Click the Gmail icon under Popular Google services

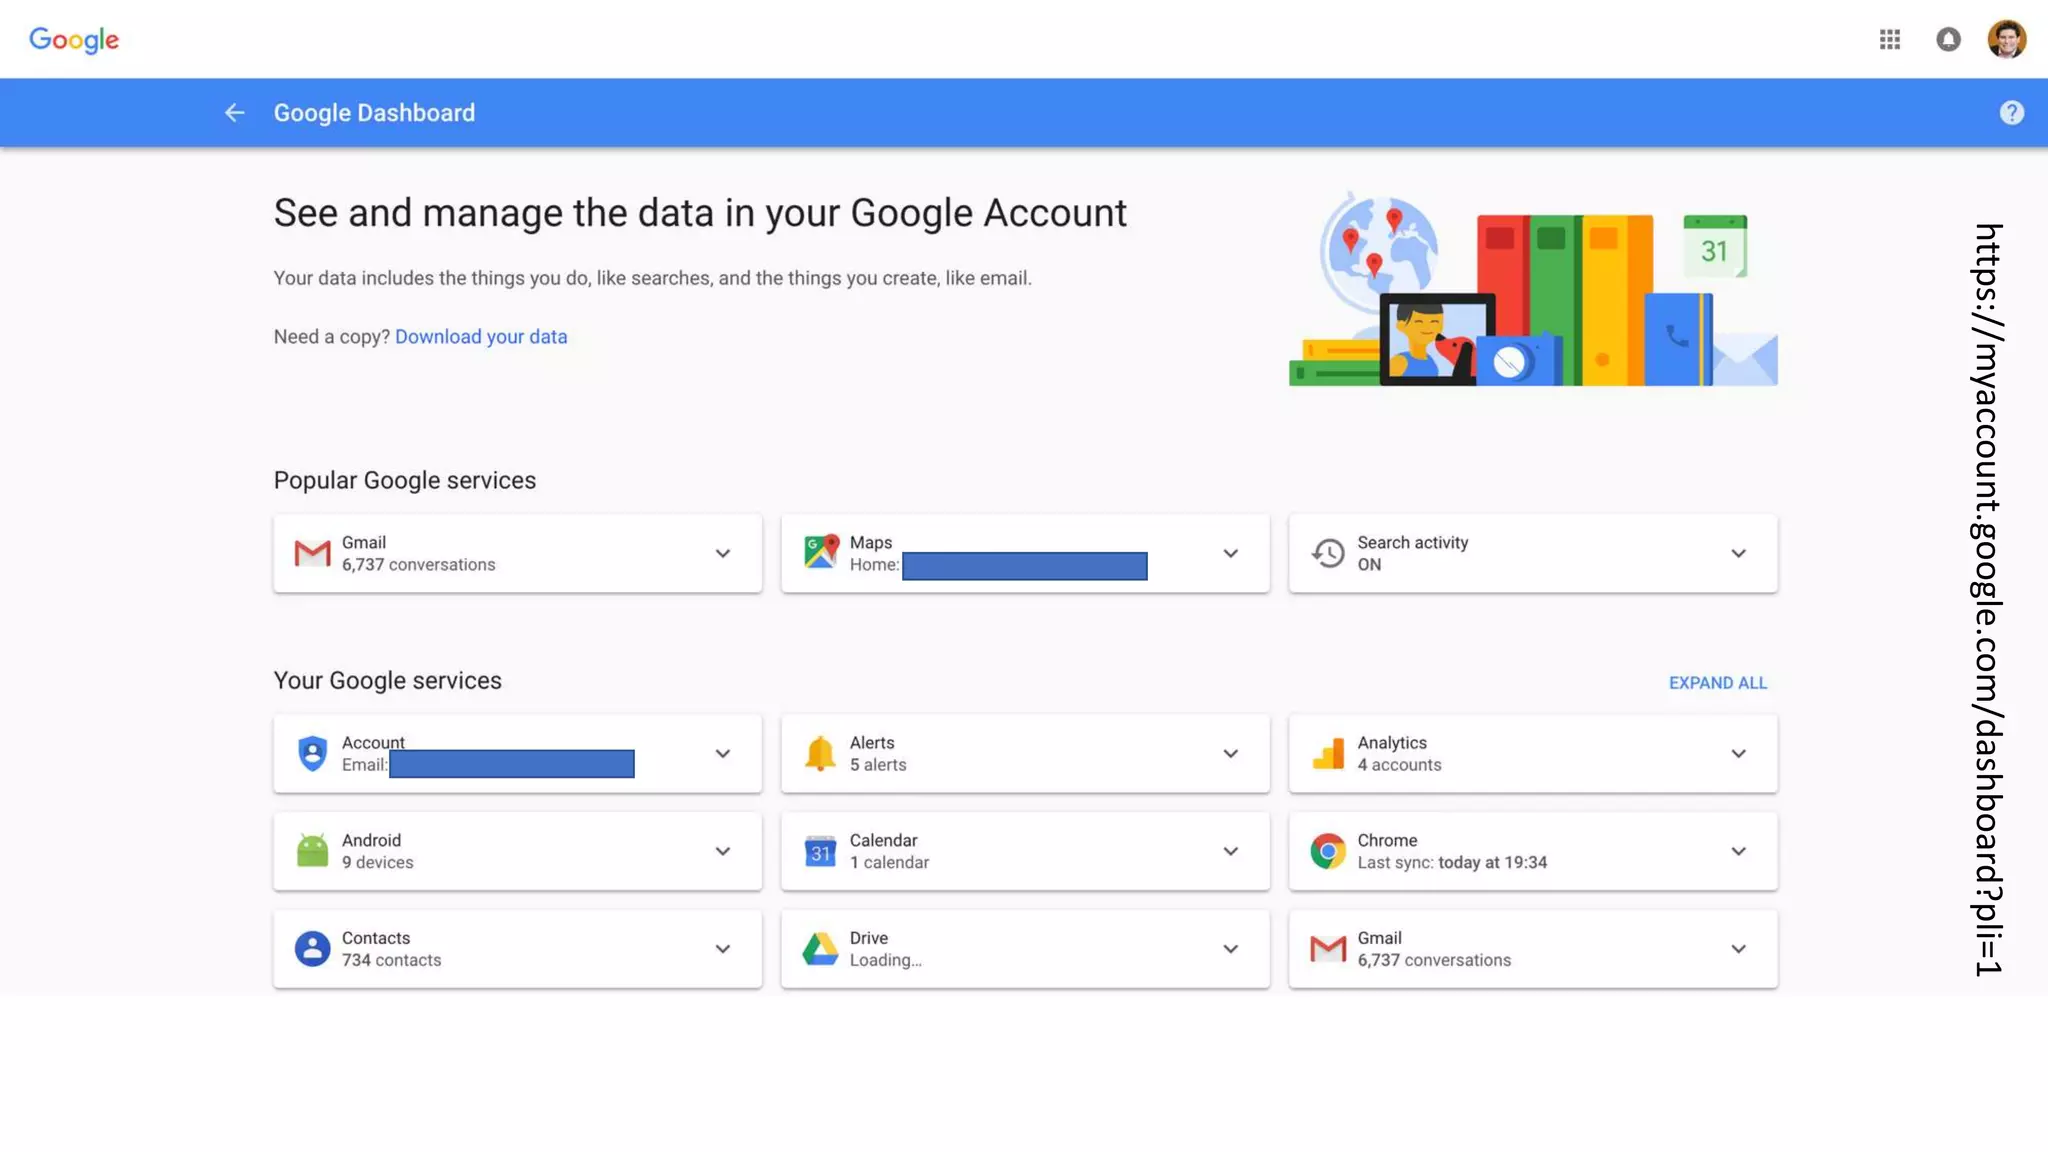pyautogui.click(x=312, y=553)
